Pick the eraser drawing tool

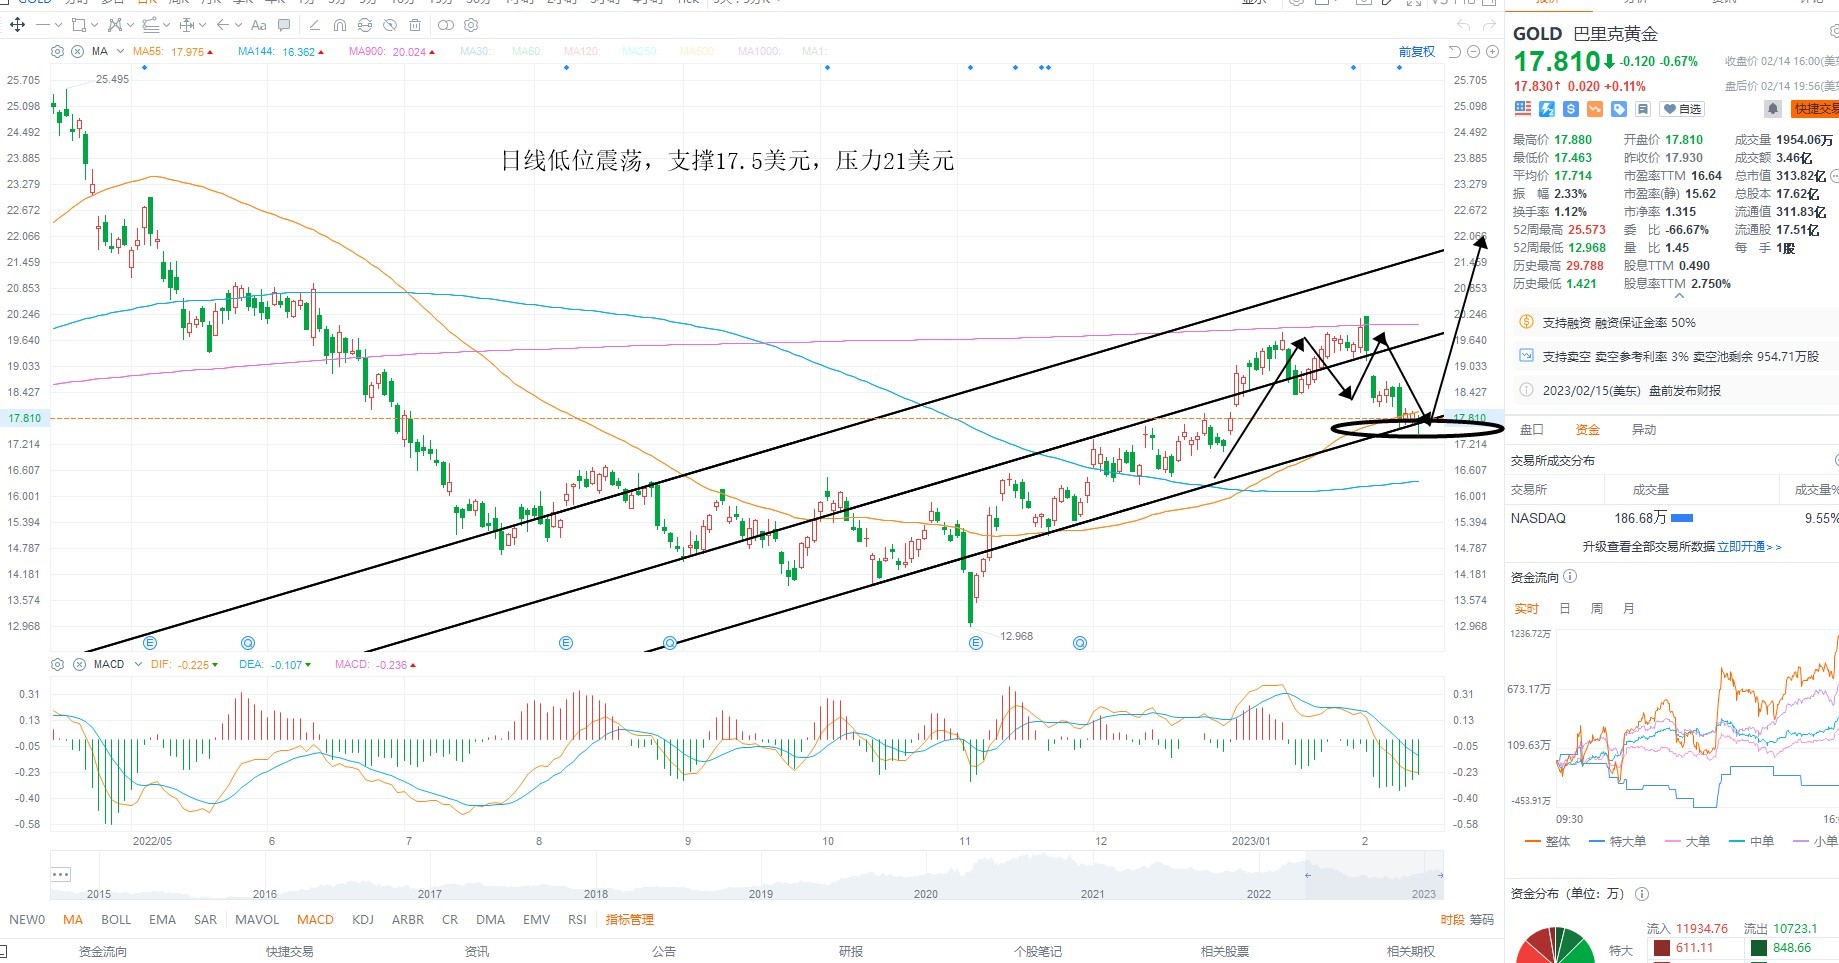click(314, 25)
